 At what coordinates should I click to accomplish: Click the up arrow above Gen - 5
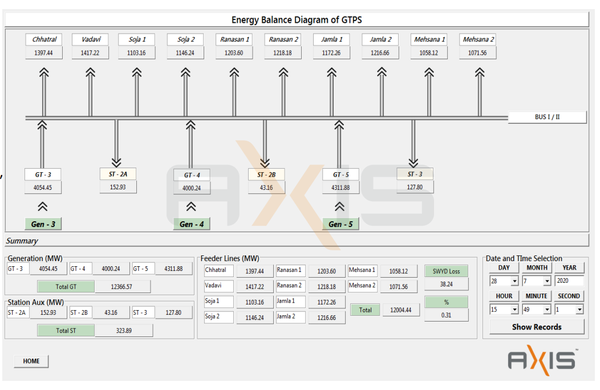click(x=340, y=207)
